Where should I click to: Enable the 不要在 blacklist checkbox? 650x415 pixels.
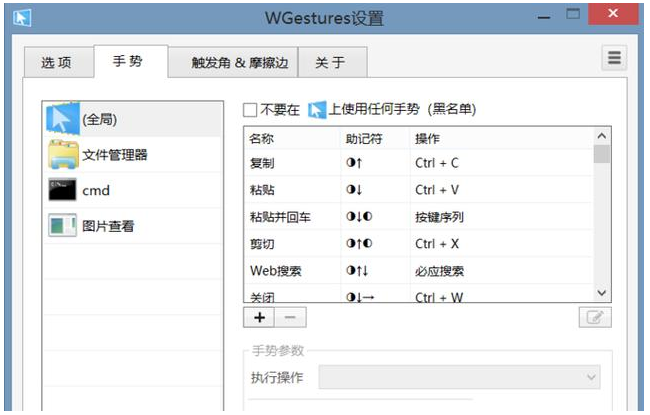(250, 110)
